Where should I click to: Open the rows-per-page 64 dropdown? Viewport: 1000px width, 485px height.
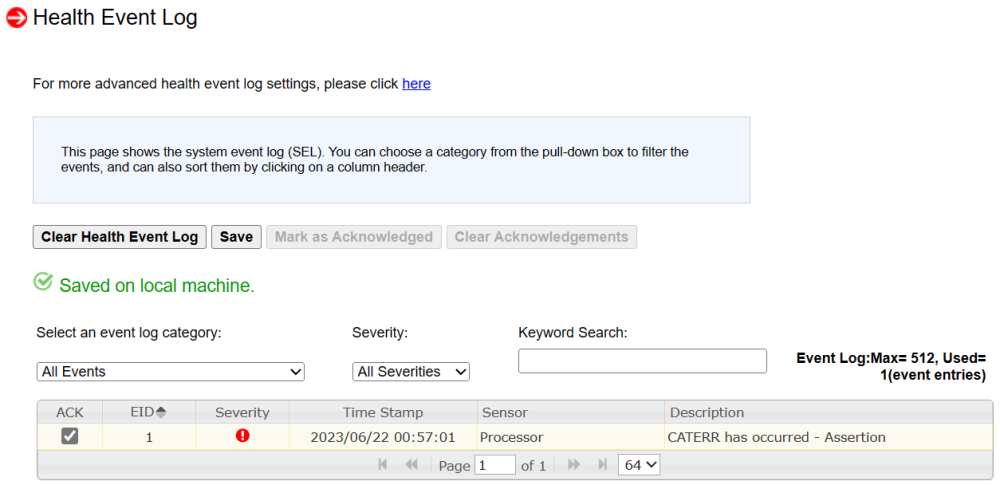(639, 465)
